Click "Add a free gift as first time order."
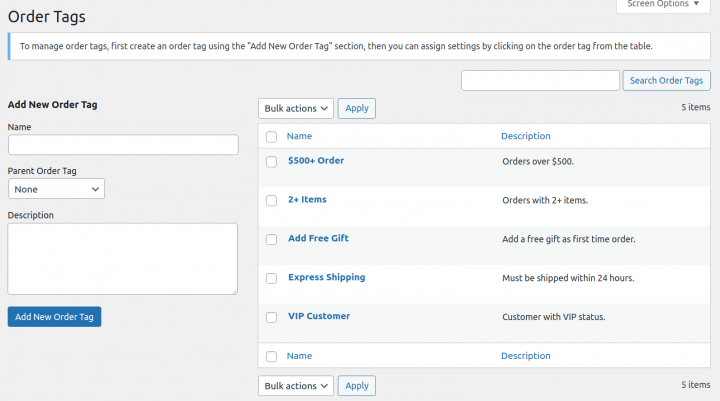Screen dimensions: 720x401 [x=568, y=239]
